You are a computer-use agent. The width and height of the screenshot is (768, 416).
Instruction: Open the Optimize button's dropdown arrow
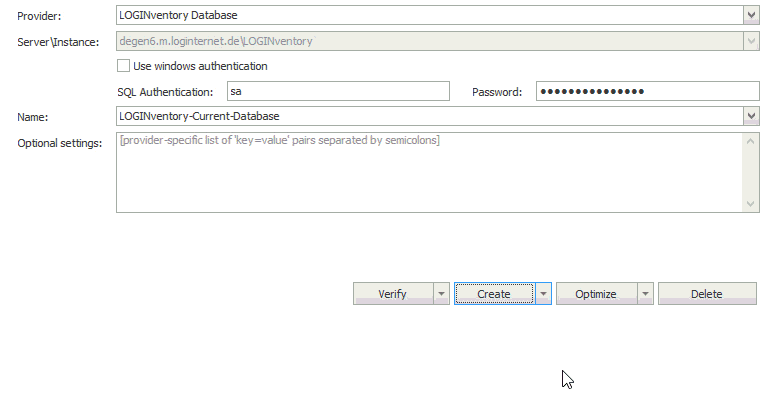[646, 294]
